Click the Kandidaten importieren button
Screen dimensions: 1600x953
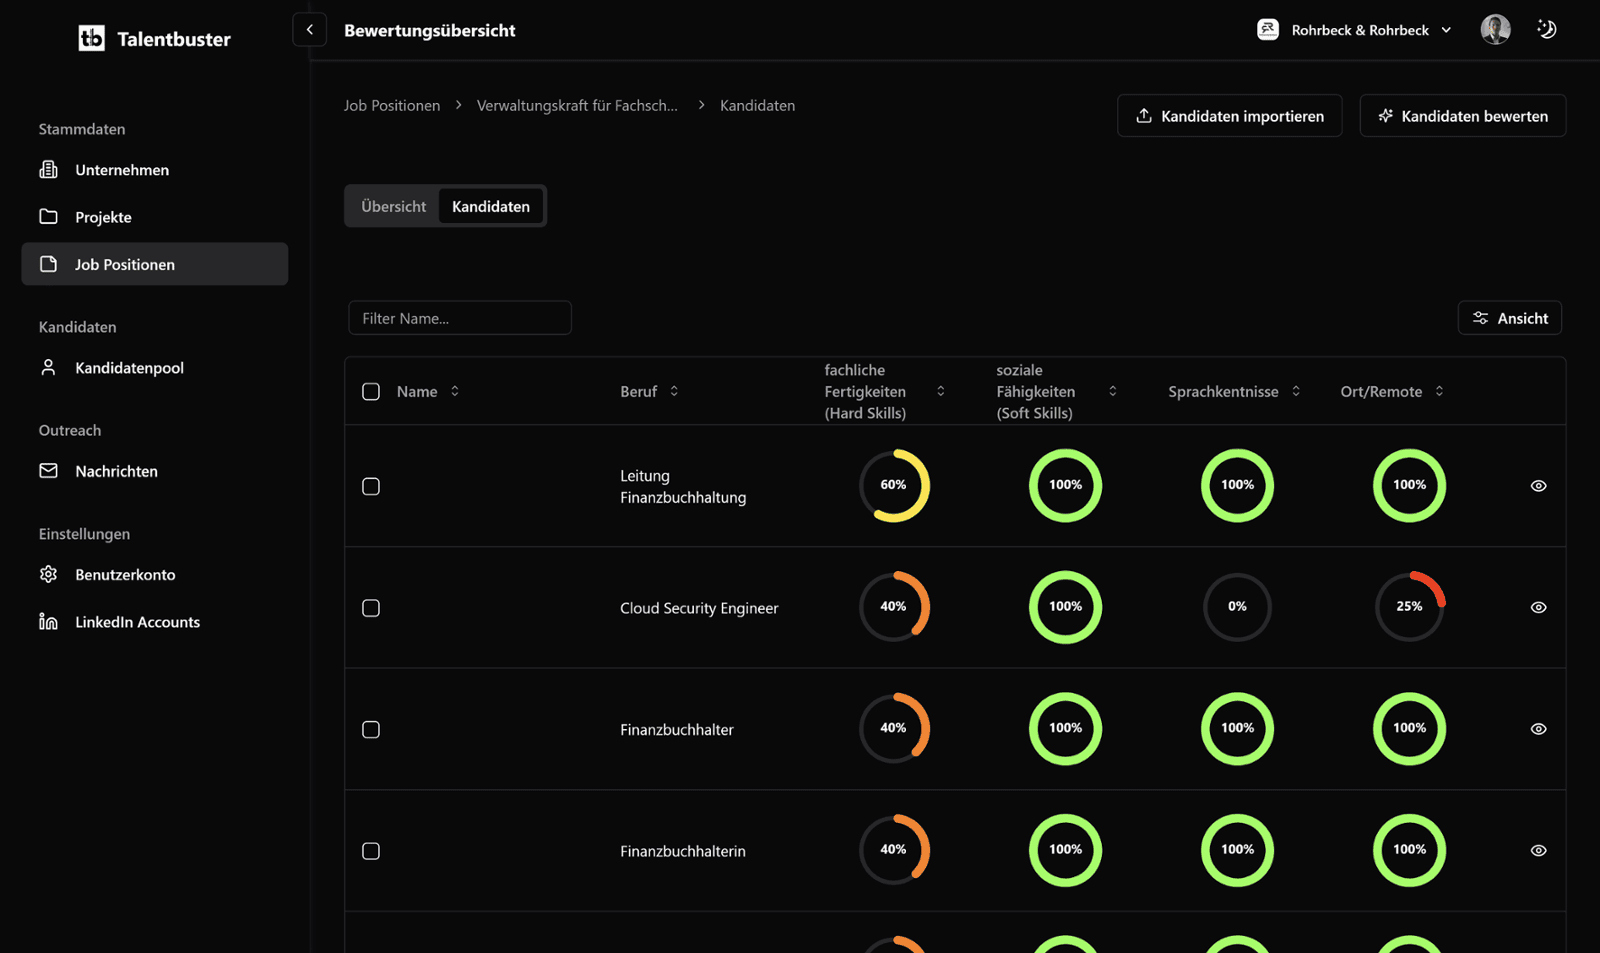pyautogui.click(x=1230, y=116)
